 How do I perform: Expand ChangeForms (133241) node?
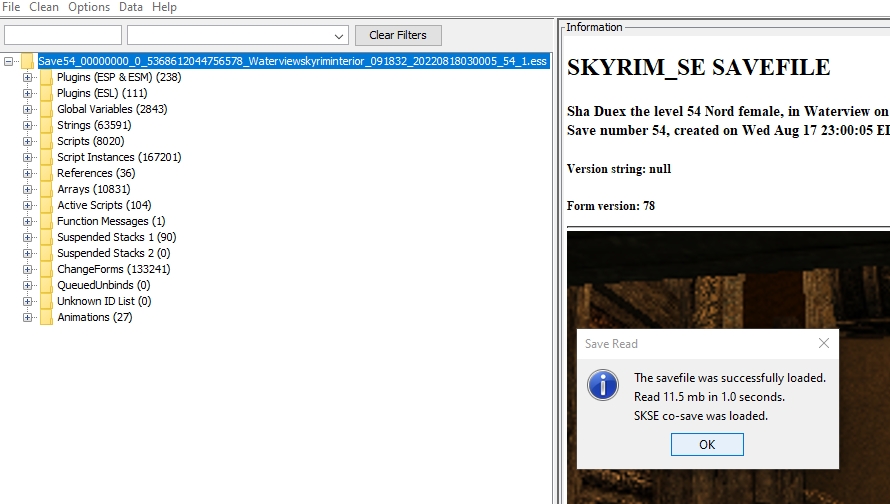pyautogui.click(x=27, y=269)
